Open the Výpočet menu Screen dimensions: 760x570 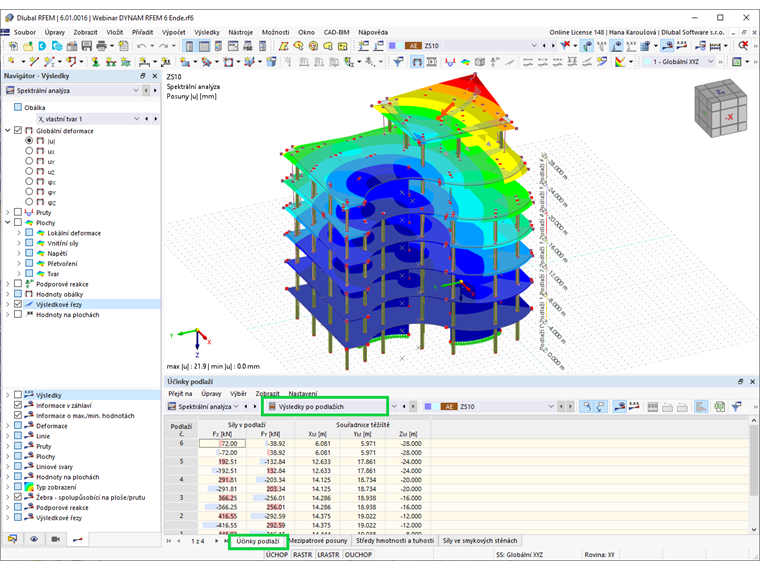(x=174, y=32)
